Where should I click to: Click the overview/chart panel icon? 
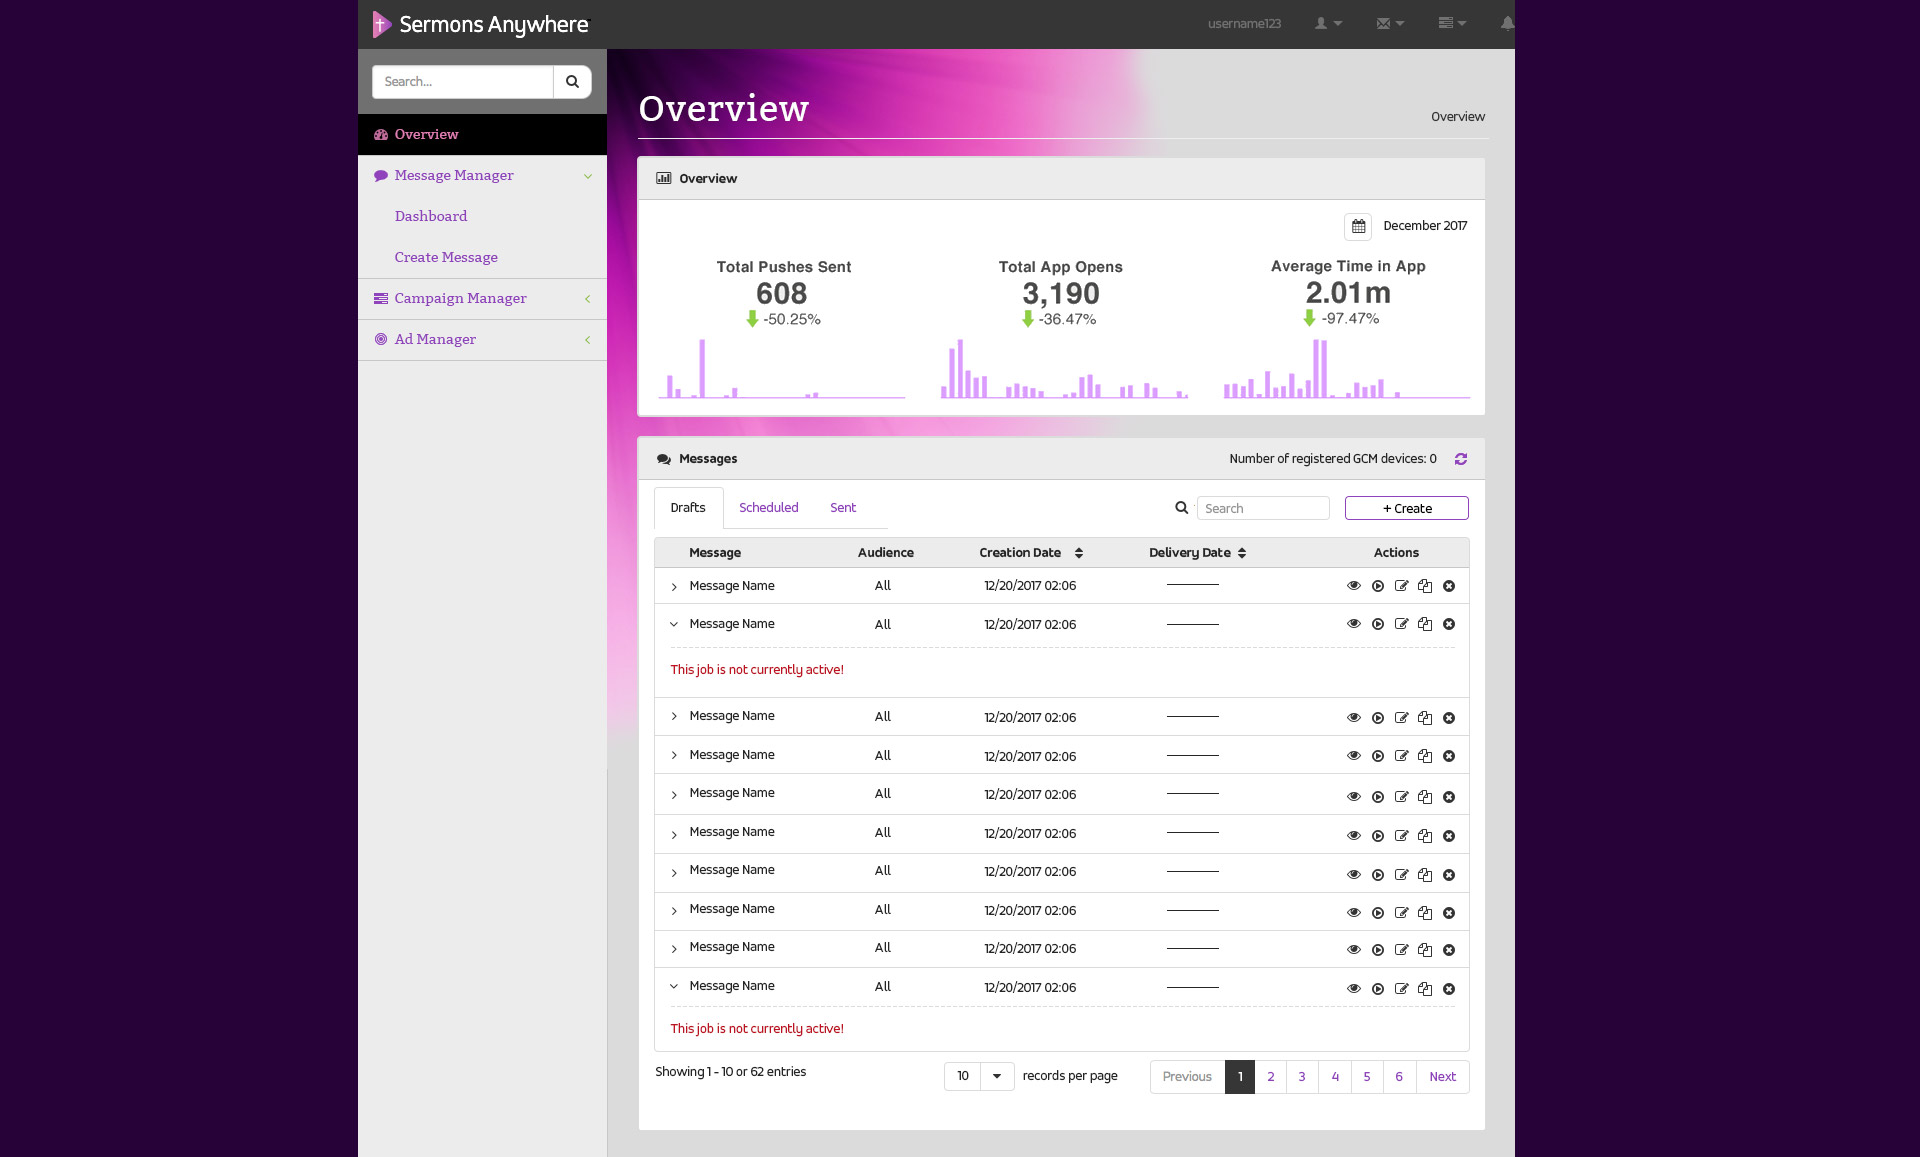(x=664, y=178)
